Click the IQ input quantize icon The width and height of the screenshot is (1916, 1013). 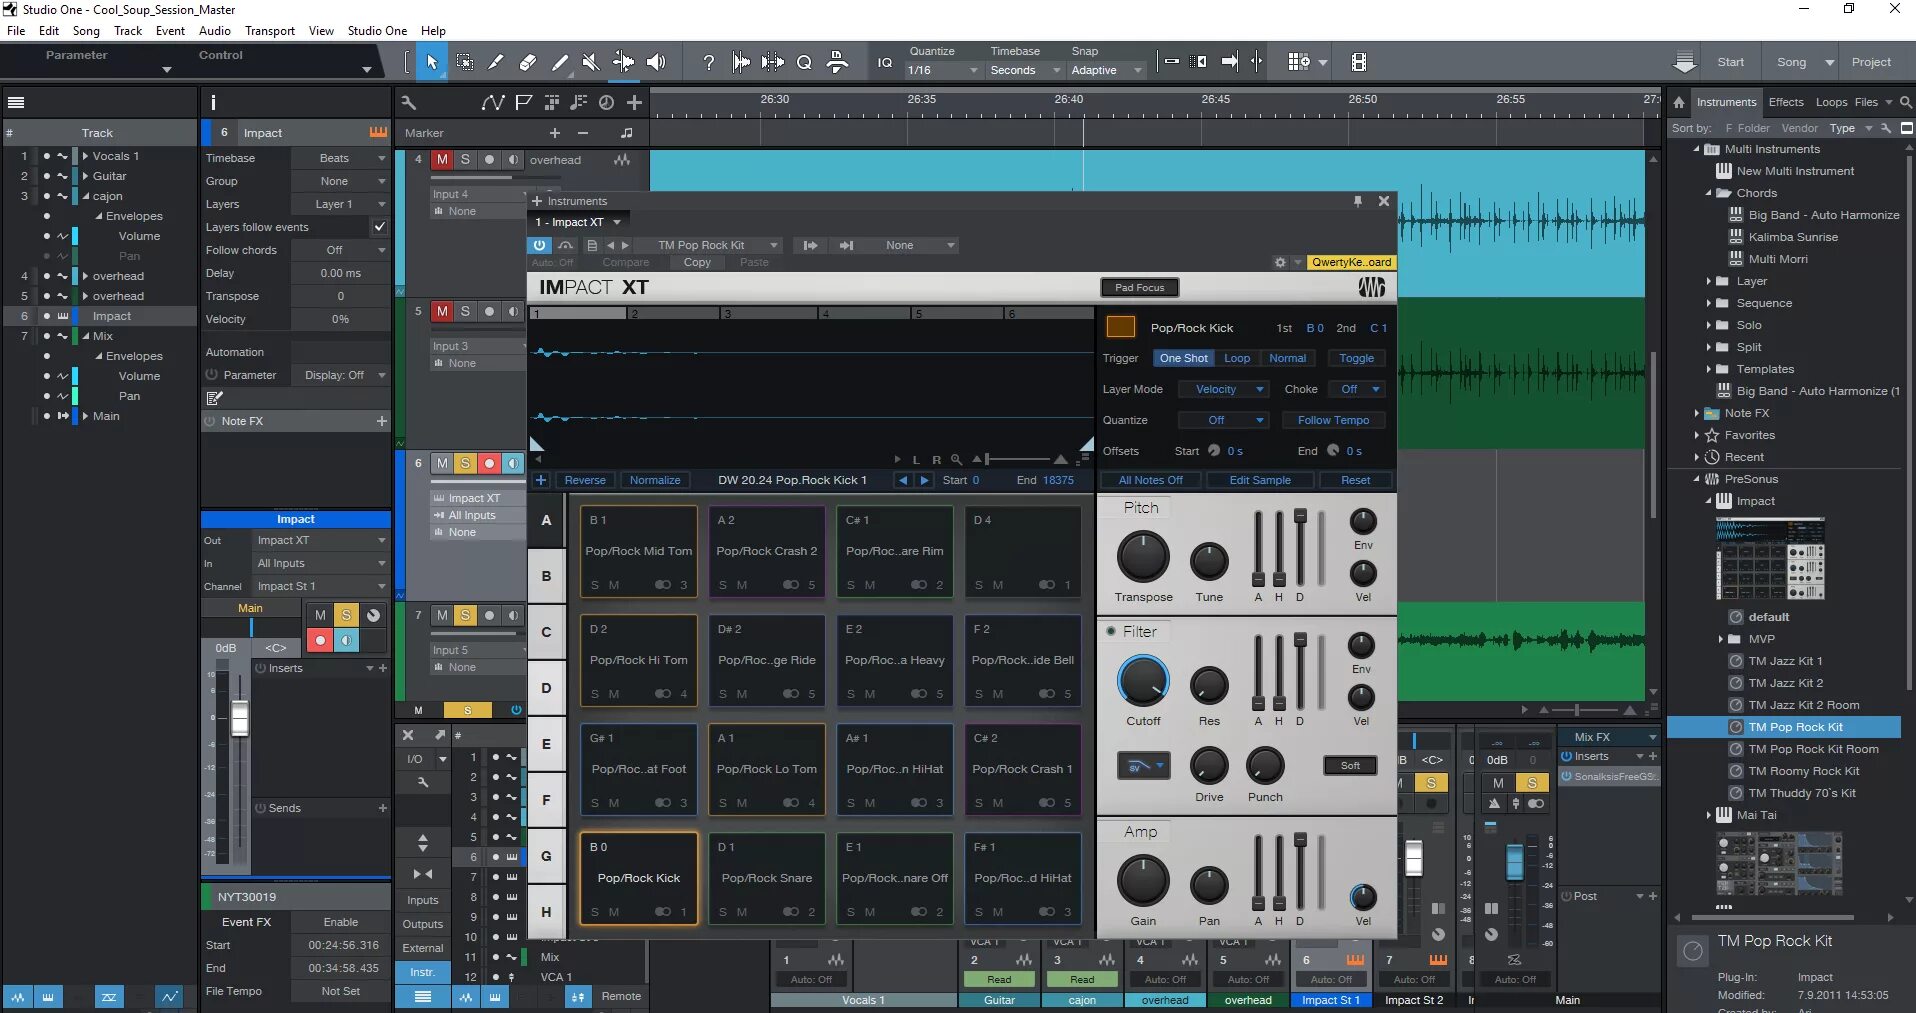point(885,62)
